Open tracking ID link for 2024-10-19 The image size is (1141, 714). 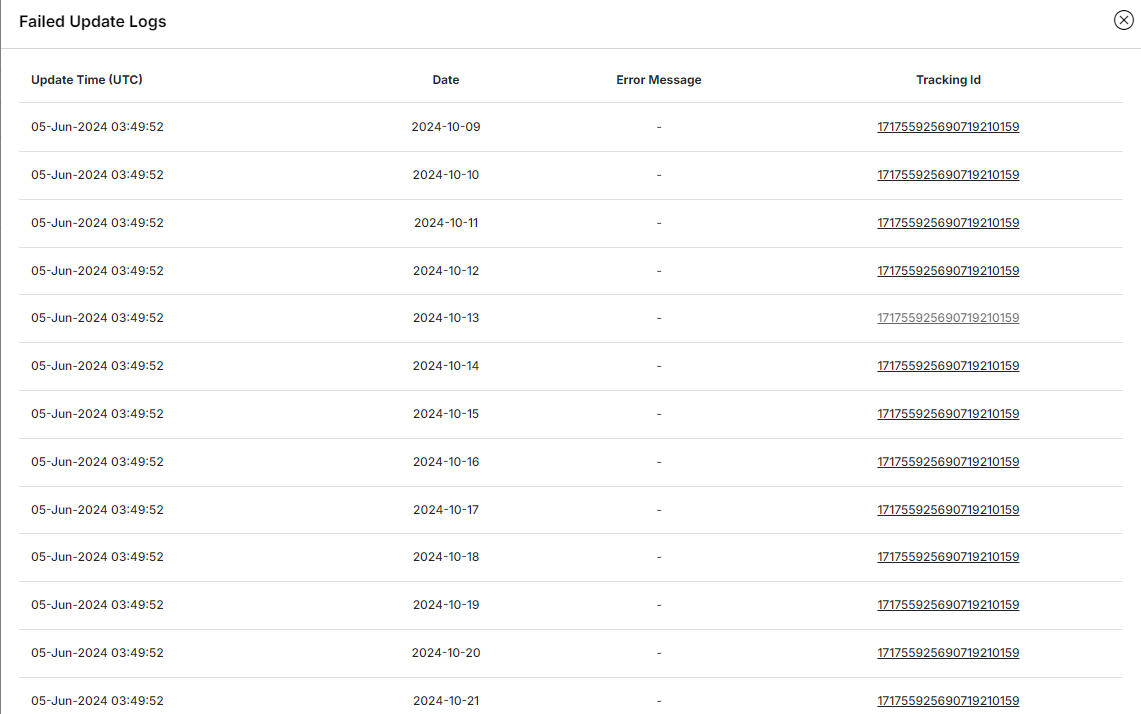(948, 605)
